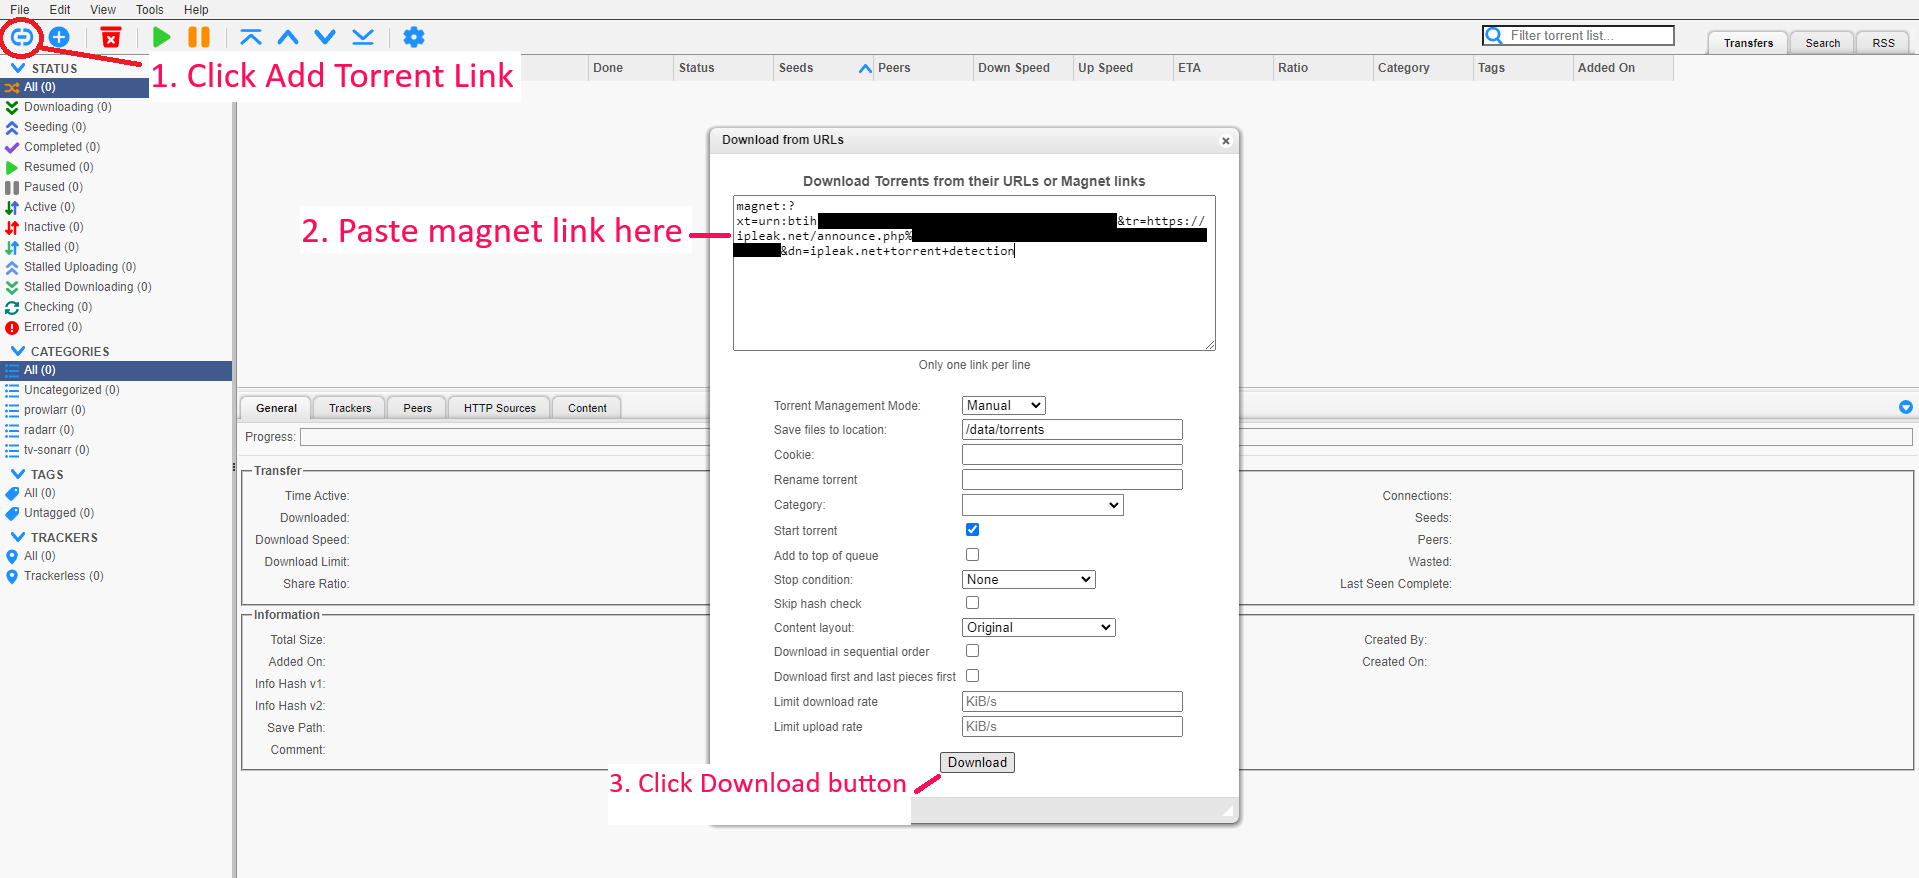Open the Stop condition dropdown
Viewport: 1919px width, 878px height.
coord(1029,579)
